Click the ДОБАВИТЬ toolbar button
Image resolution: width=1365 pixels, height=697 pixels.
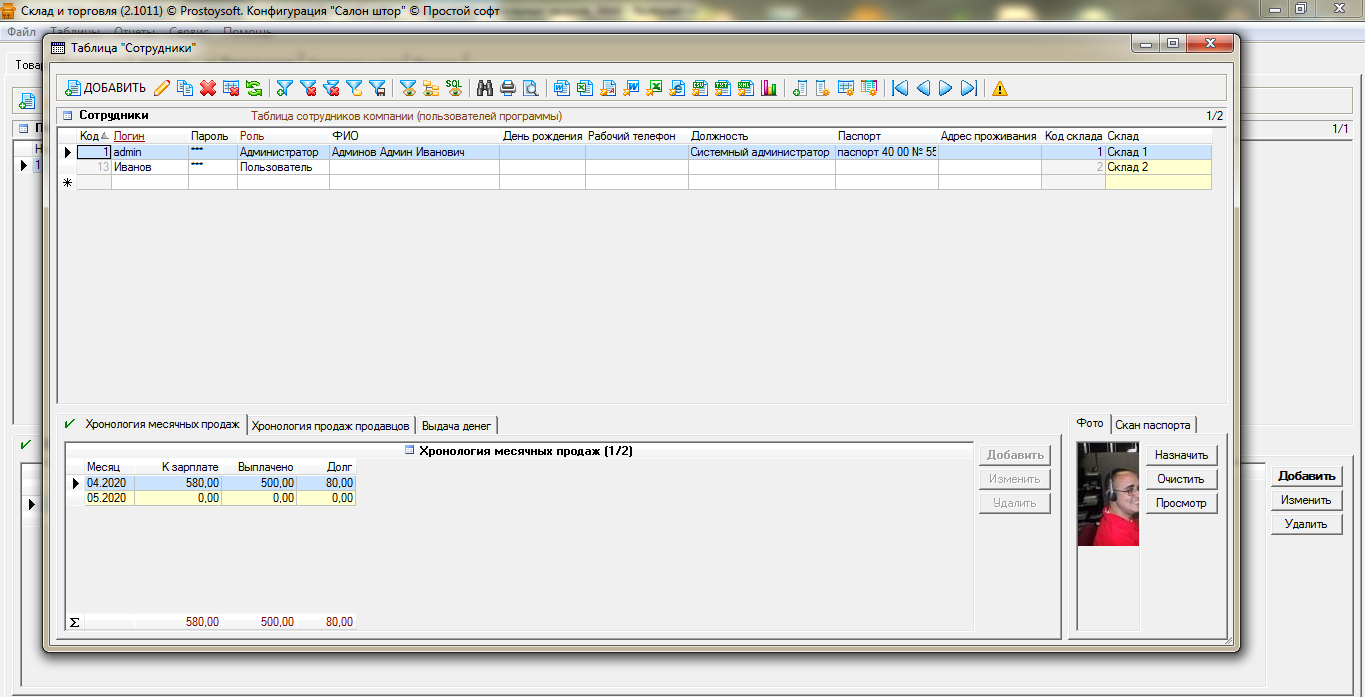point(105,88)
